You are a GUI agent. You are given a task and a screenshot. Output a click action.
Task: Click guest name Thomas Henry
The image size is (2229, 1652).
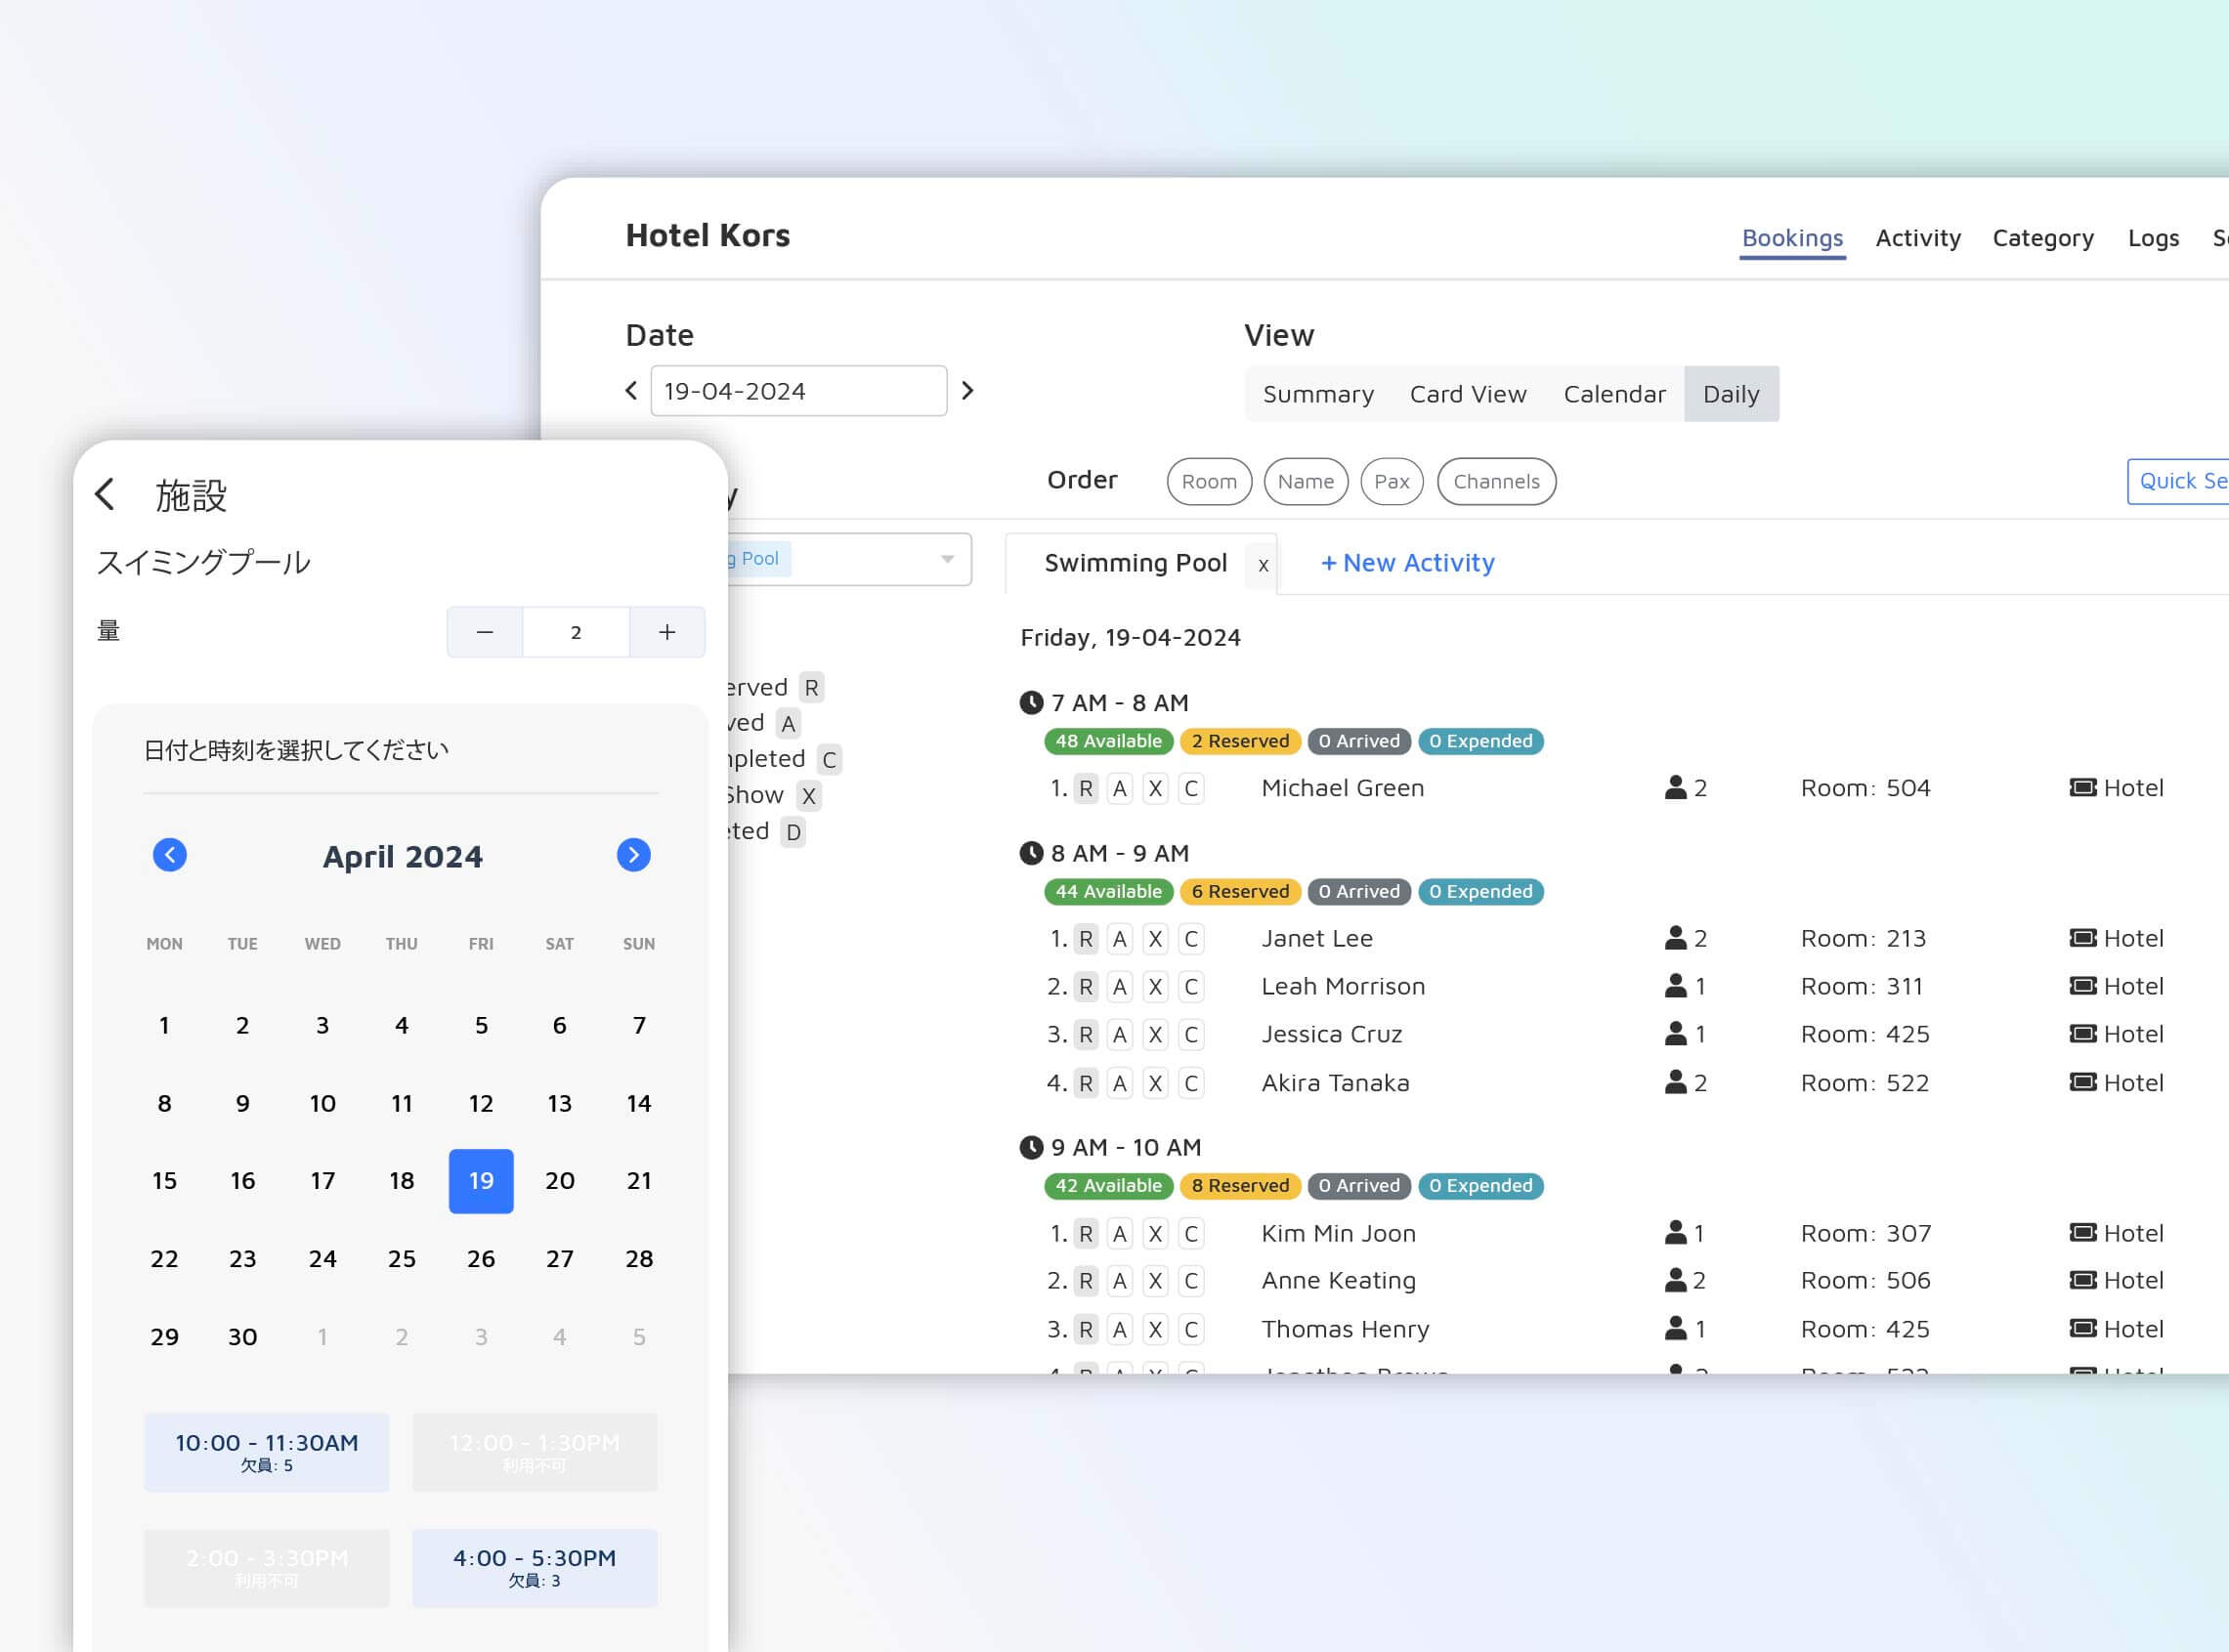click(x=1345, y=1329)
